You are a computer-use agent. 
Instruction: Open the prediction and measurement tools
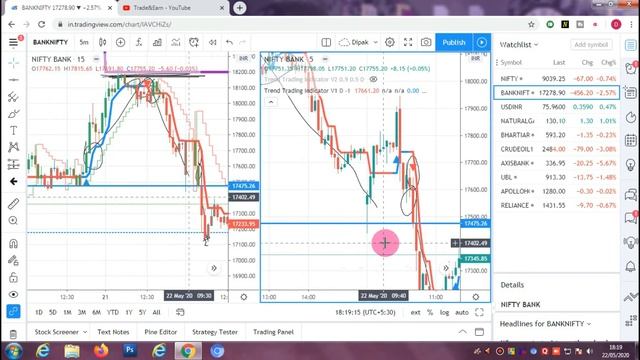pyautogui.click(x=13, y=164)
